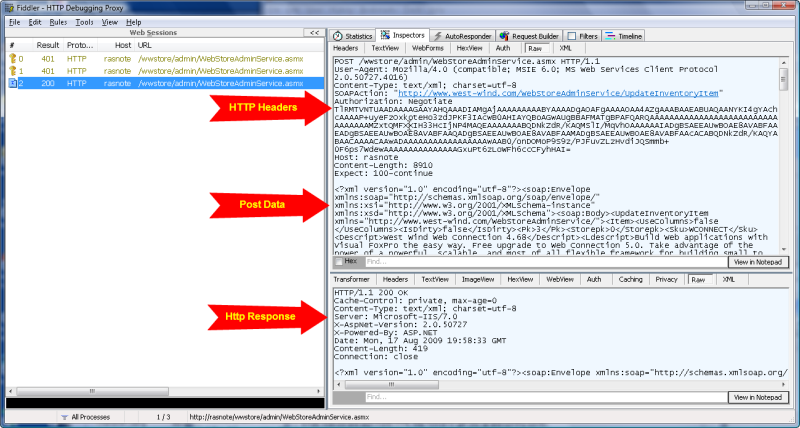Open Request Builder via its icon
Screen dimensions: 800x428
click(x=504, y=35)
